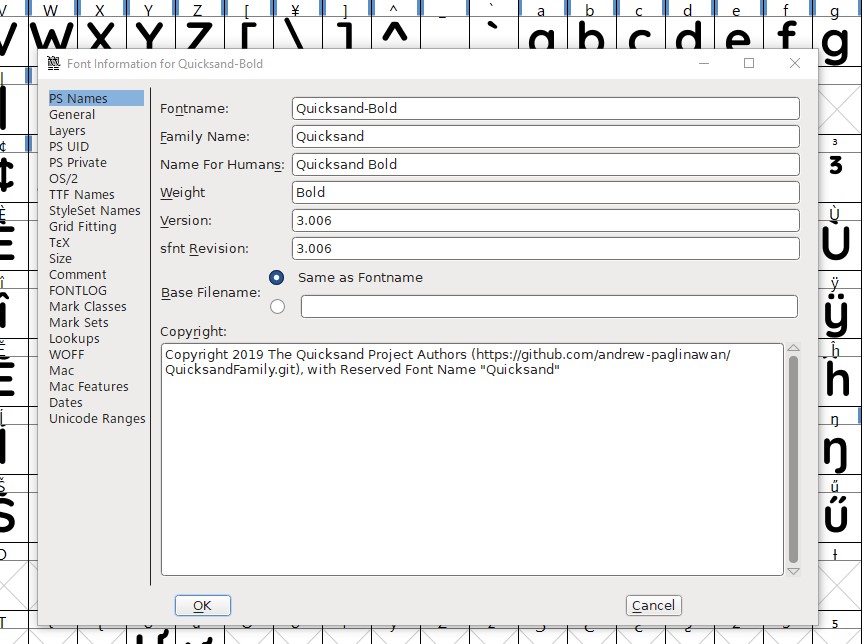Edit the Name For Humans field
862x644 pixels.
point(545,164)
